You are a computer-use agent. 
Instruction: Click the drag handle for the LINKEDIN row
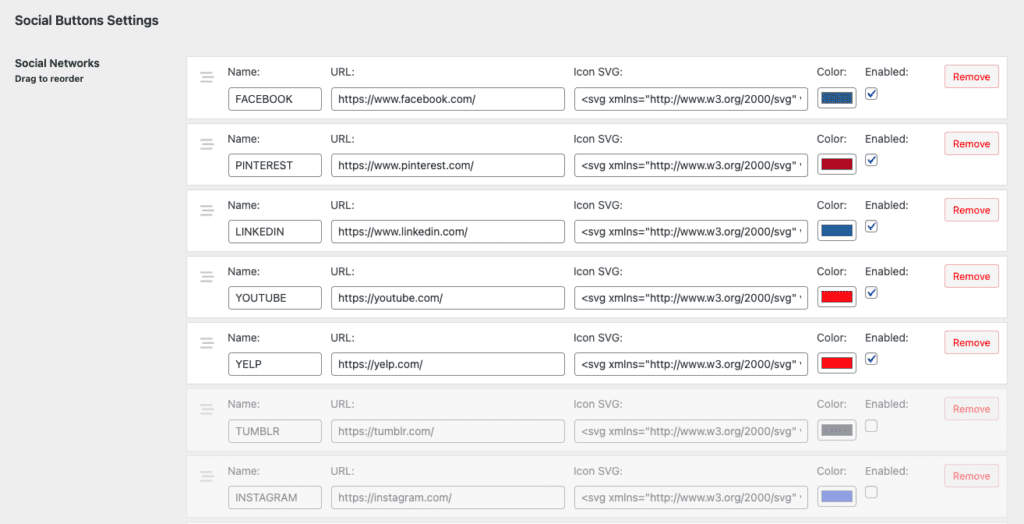click(x=207, y=210)
